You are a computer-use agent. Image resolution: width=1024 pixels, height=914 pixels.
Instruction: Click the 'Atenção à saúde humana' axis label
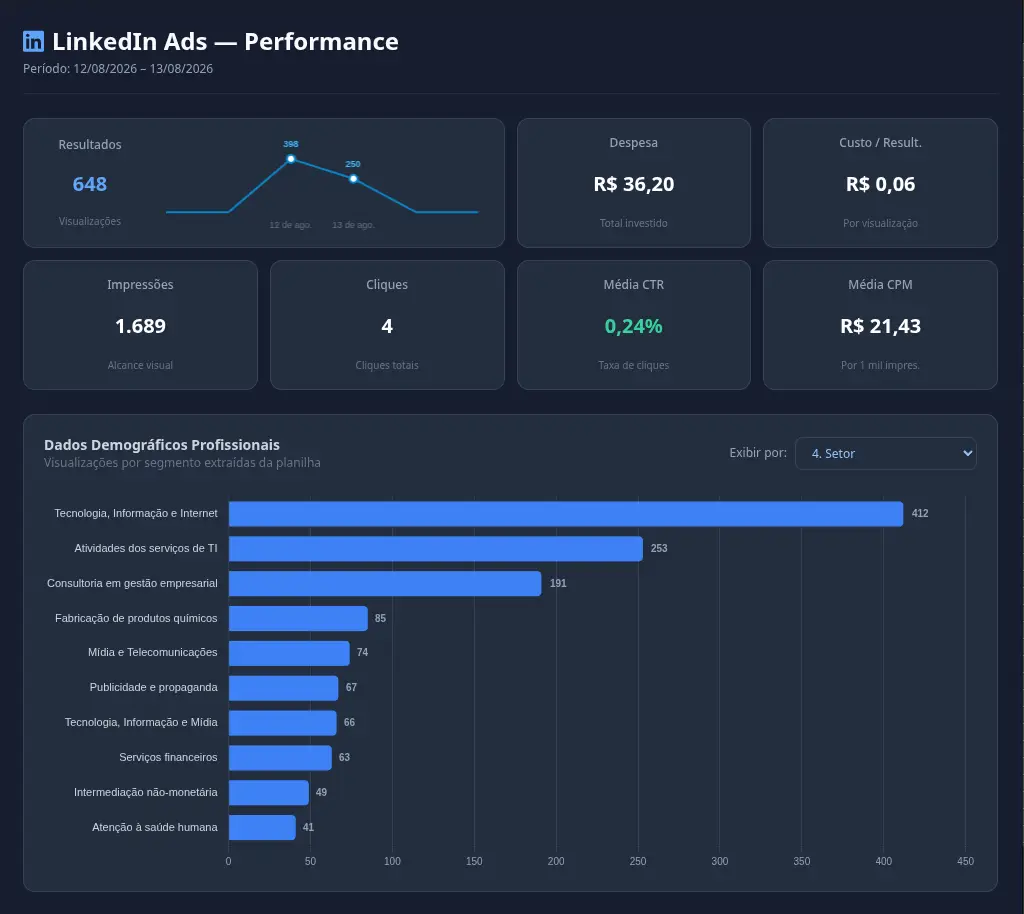(x=155, y=827)
